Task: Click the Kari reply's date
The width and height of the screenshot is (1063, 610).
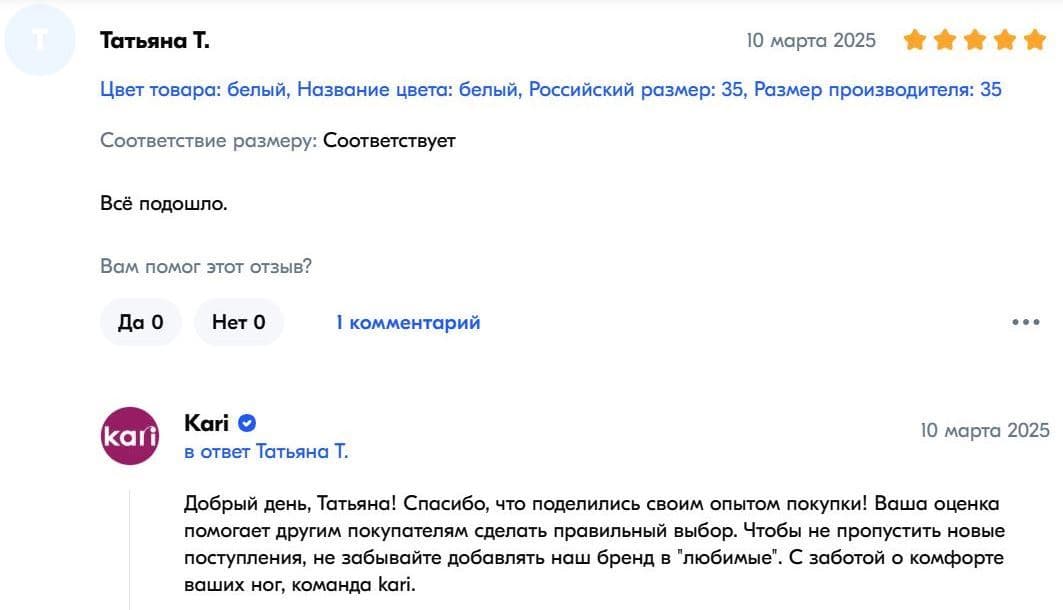Action: [x=984, y=430]
